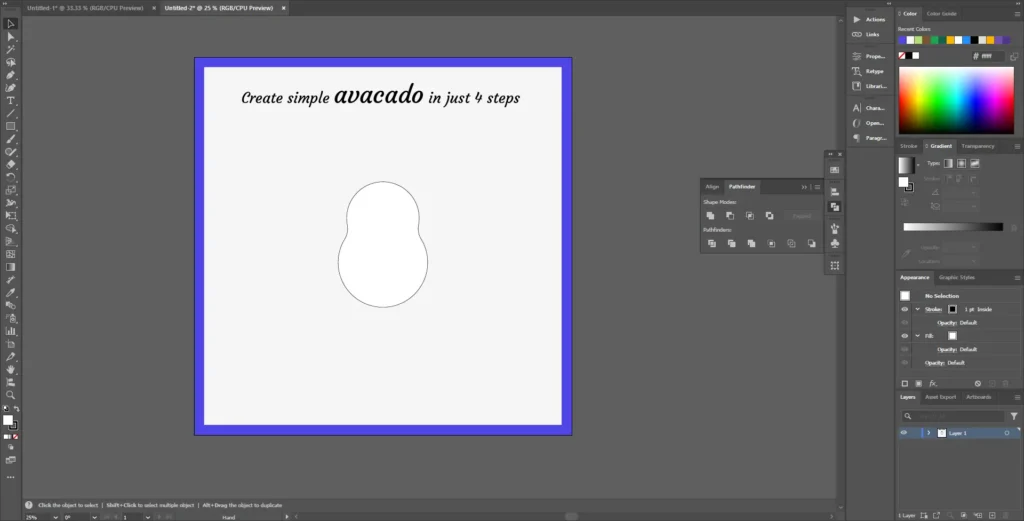
Task: Select the Pen tool
Action: click(10, 75)
